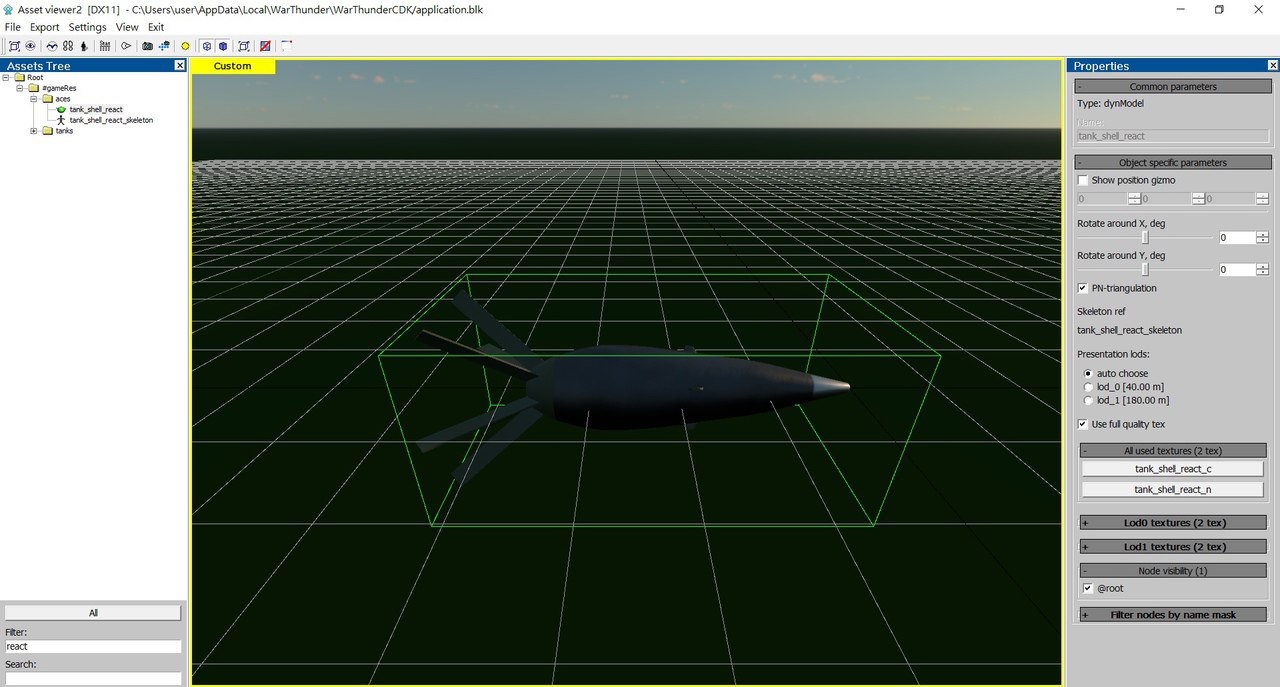This screenshot has width=1280, height=687.
Task: Collapse the Root tree node
Action: pos(6,77)
